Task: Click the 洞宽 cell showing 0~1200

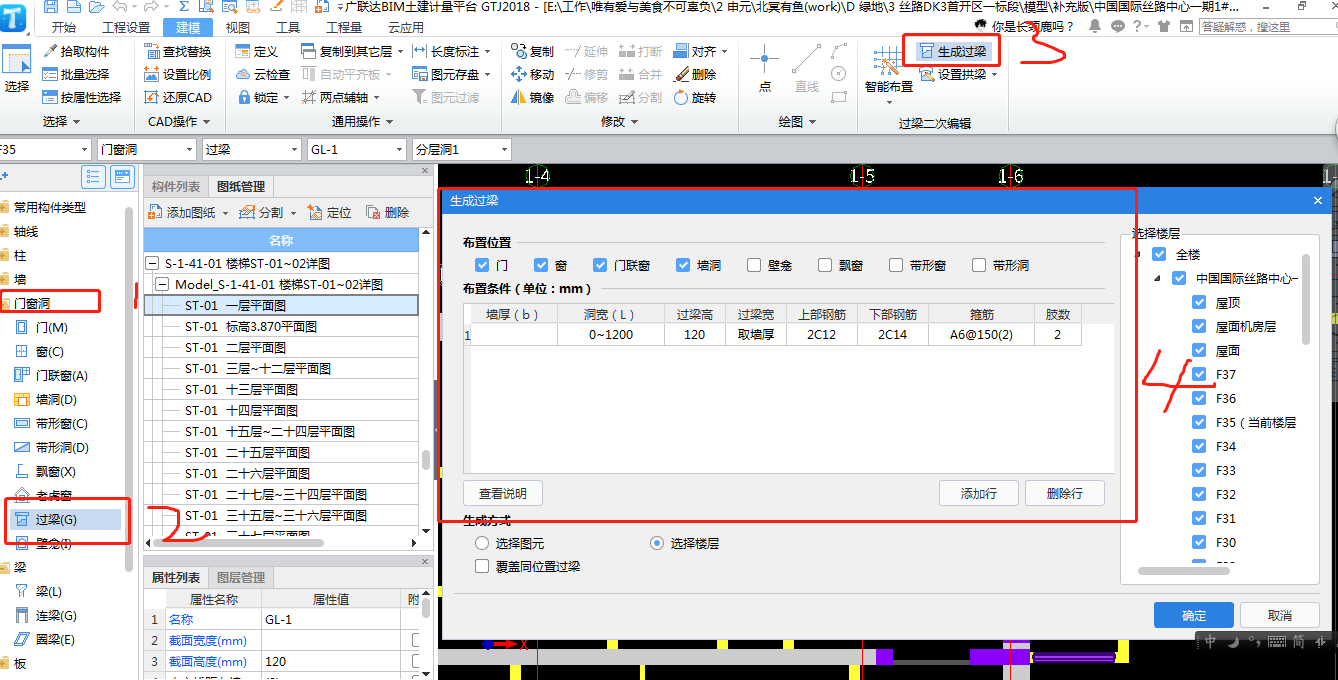Action: [x=610, y=335]
